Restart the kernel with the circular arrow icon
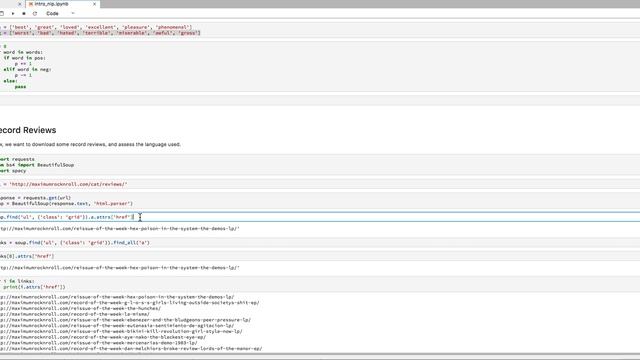The height and width of the screenshot is (360, 640). click(35, 13)
